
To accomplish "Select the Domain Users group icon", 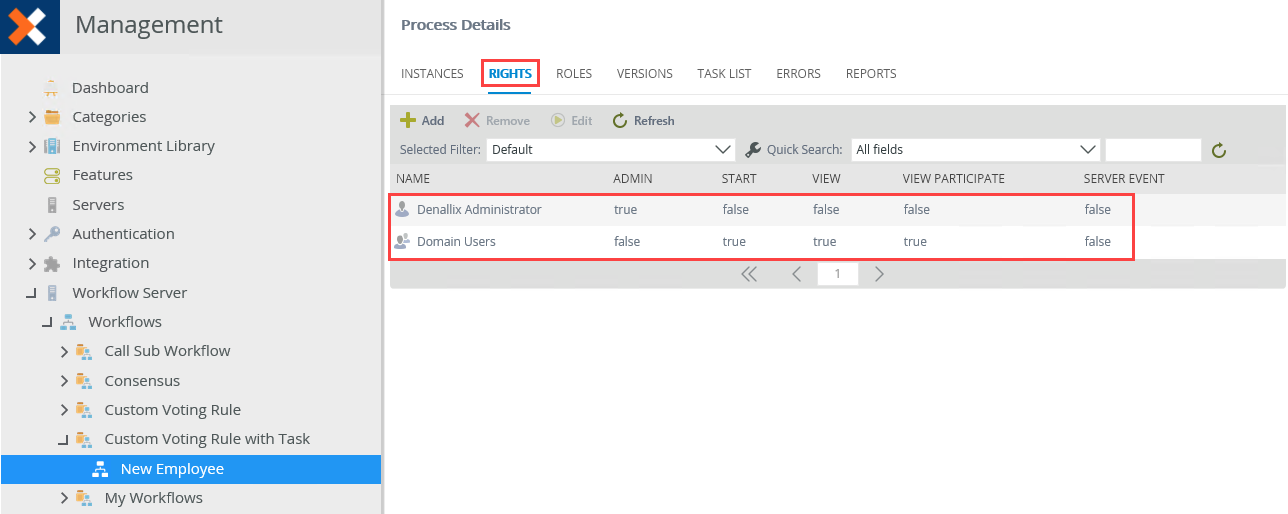I will [x=403, y=241].
